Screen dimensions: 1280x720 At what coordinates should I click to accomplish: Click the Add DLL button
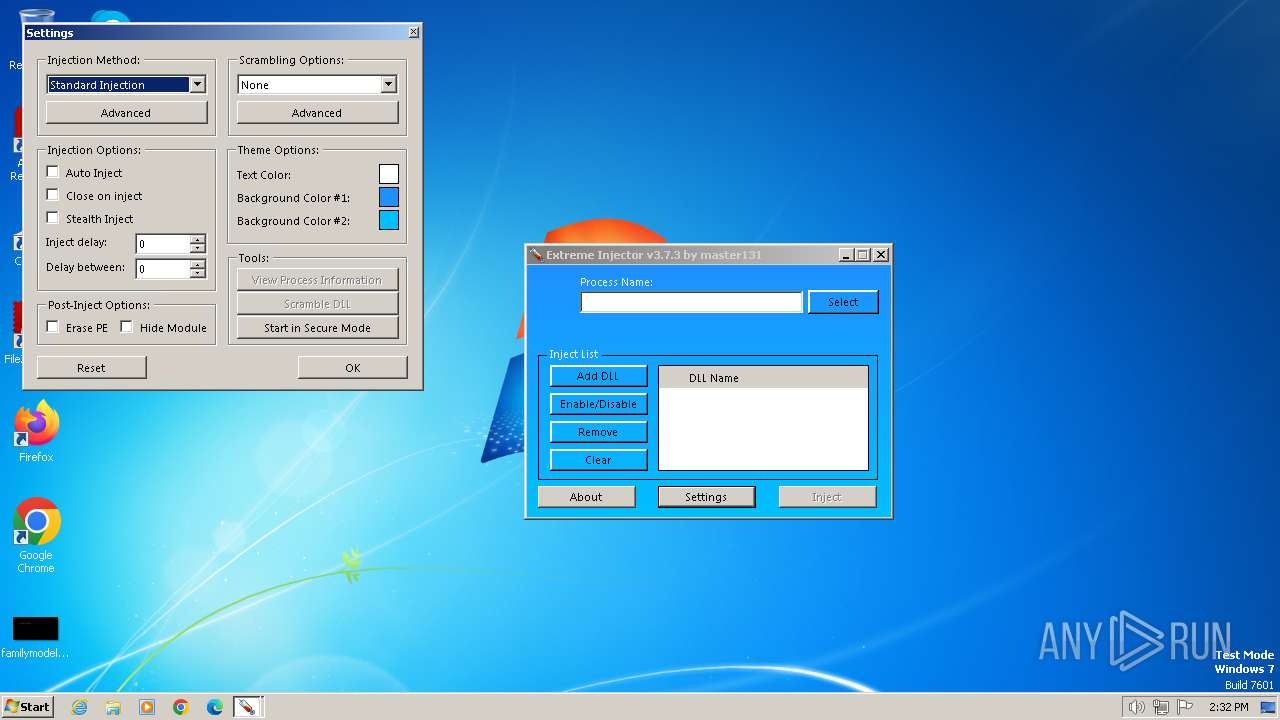pos(598,376)
